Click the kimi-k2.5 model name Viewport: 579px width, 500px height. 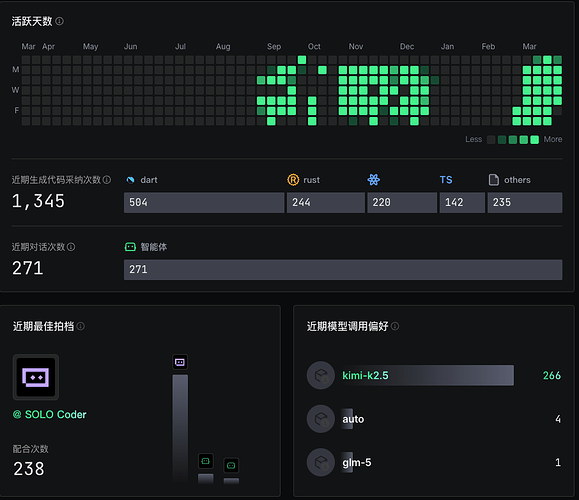[365, 376]
